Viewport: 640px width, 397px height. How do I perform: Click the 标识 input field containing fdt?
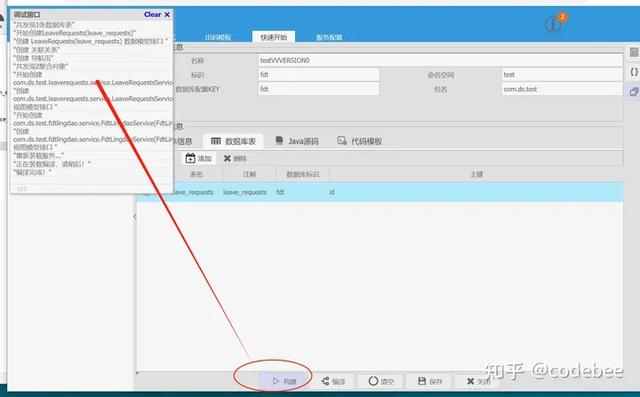click(x=319, y=75)
